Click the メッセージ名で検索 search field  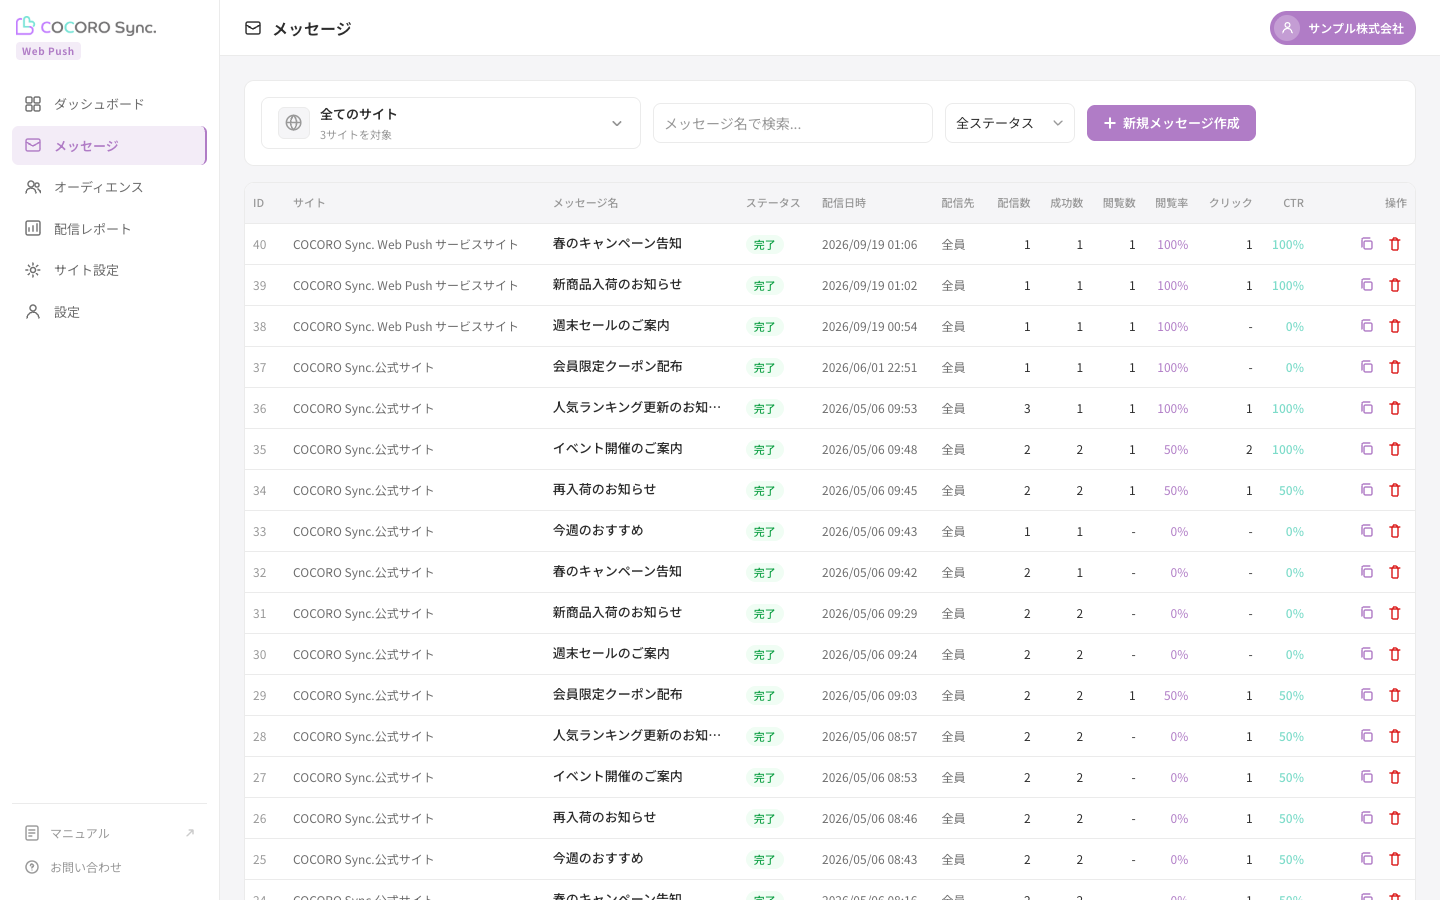point(793,123)
